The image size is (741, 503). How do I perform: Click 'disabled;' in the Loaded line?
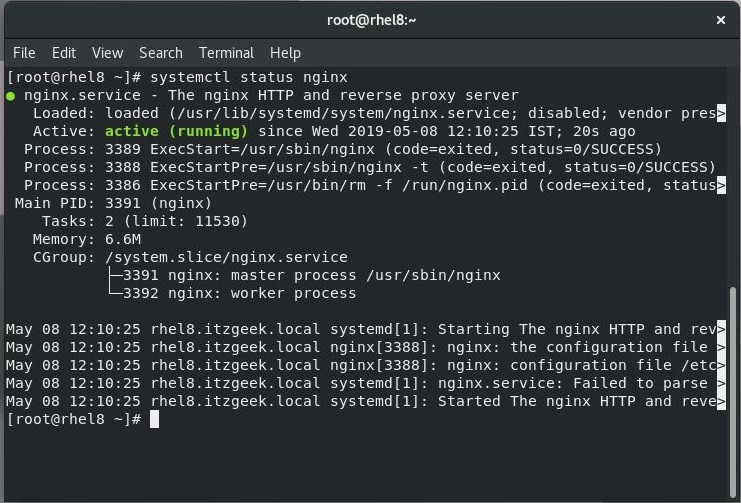click(569, 113)
